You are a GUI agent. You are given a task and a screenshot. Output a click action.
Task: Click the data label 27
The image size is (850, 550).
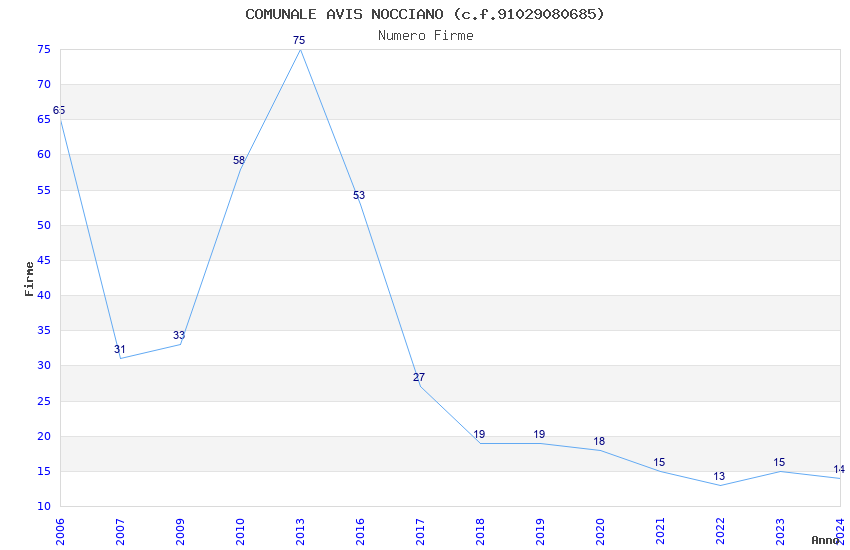point(419,378)
